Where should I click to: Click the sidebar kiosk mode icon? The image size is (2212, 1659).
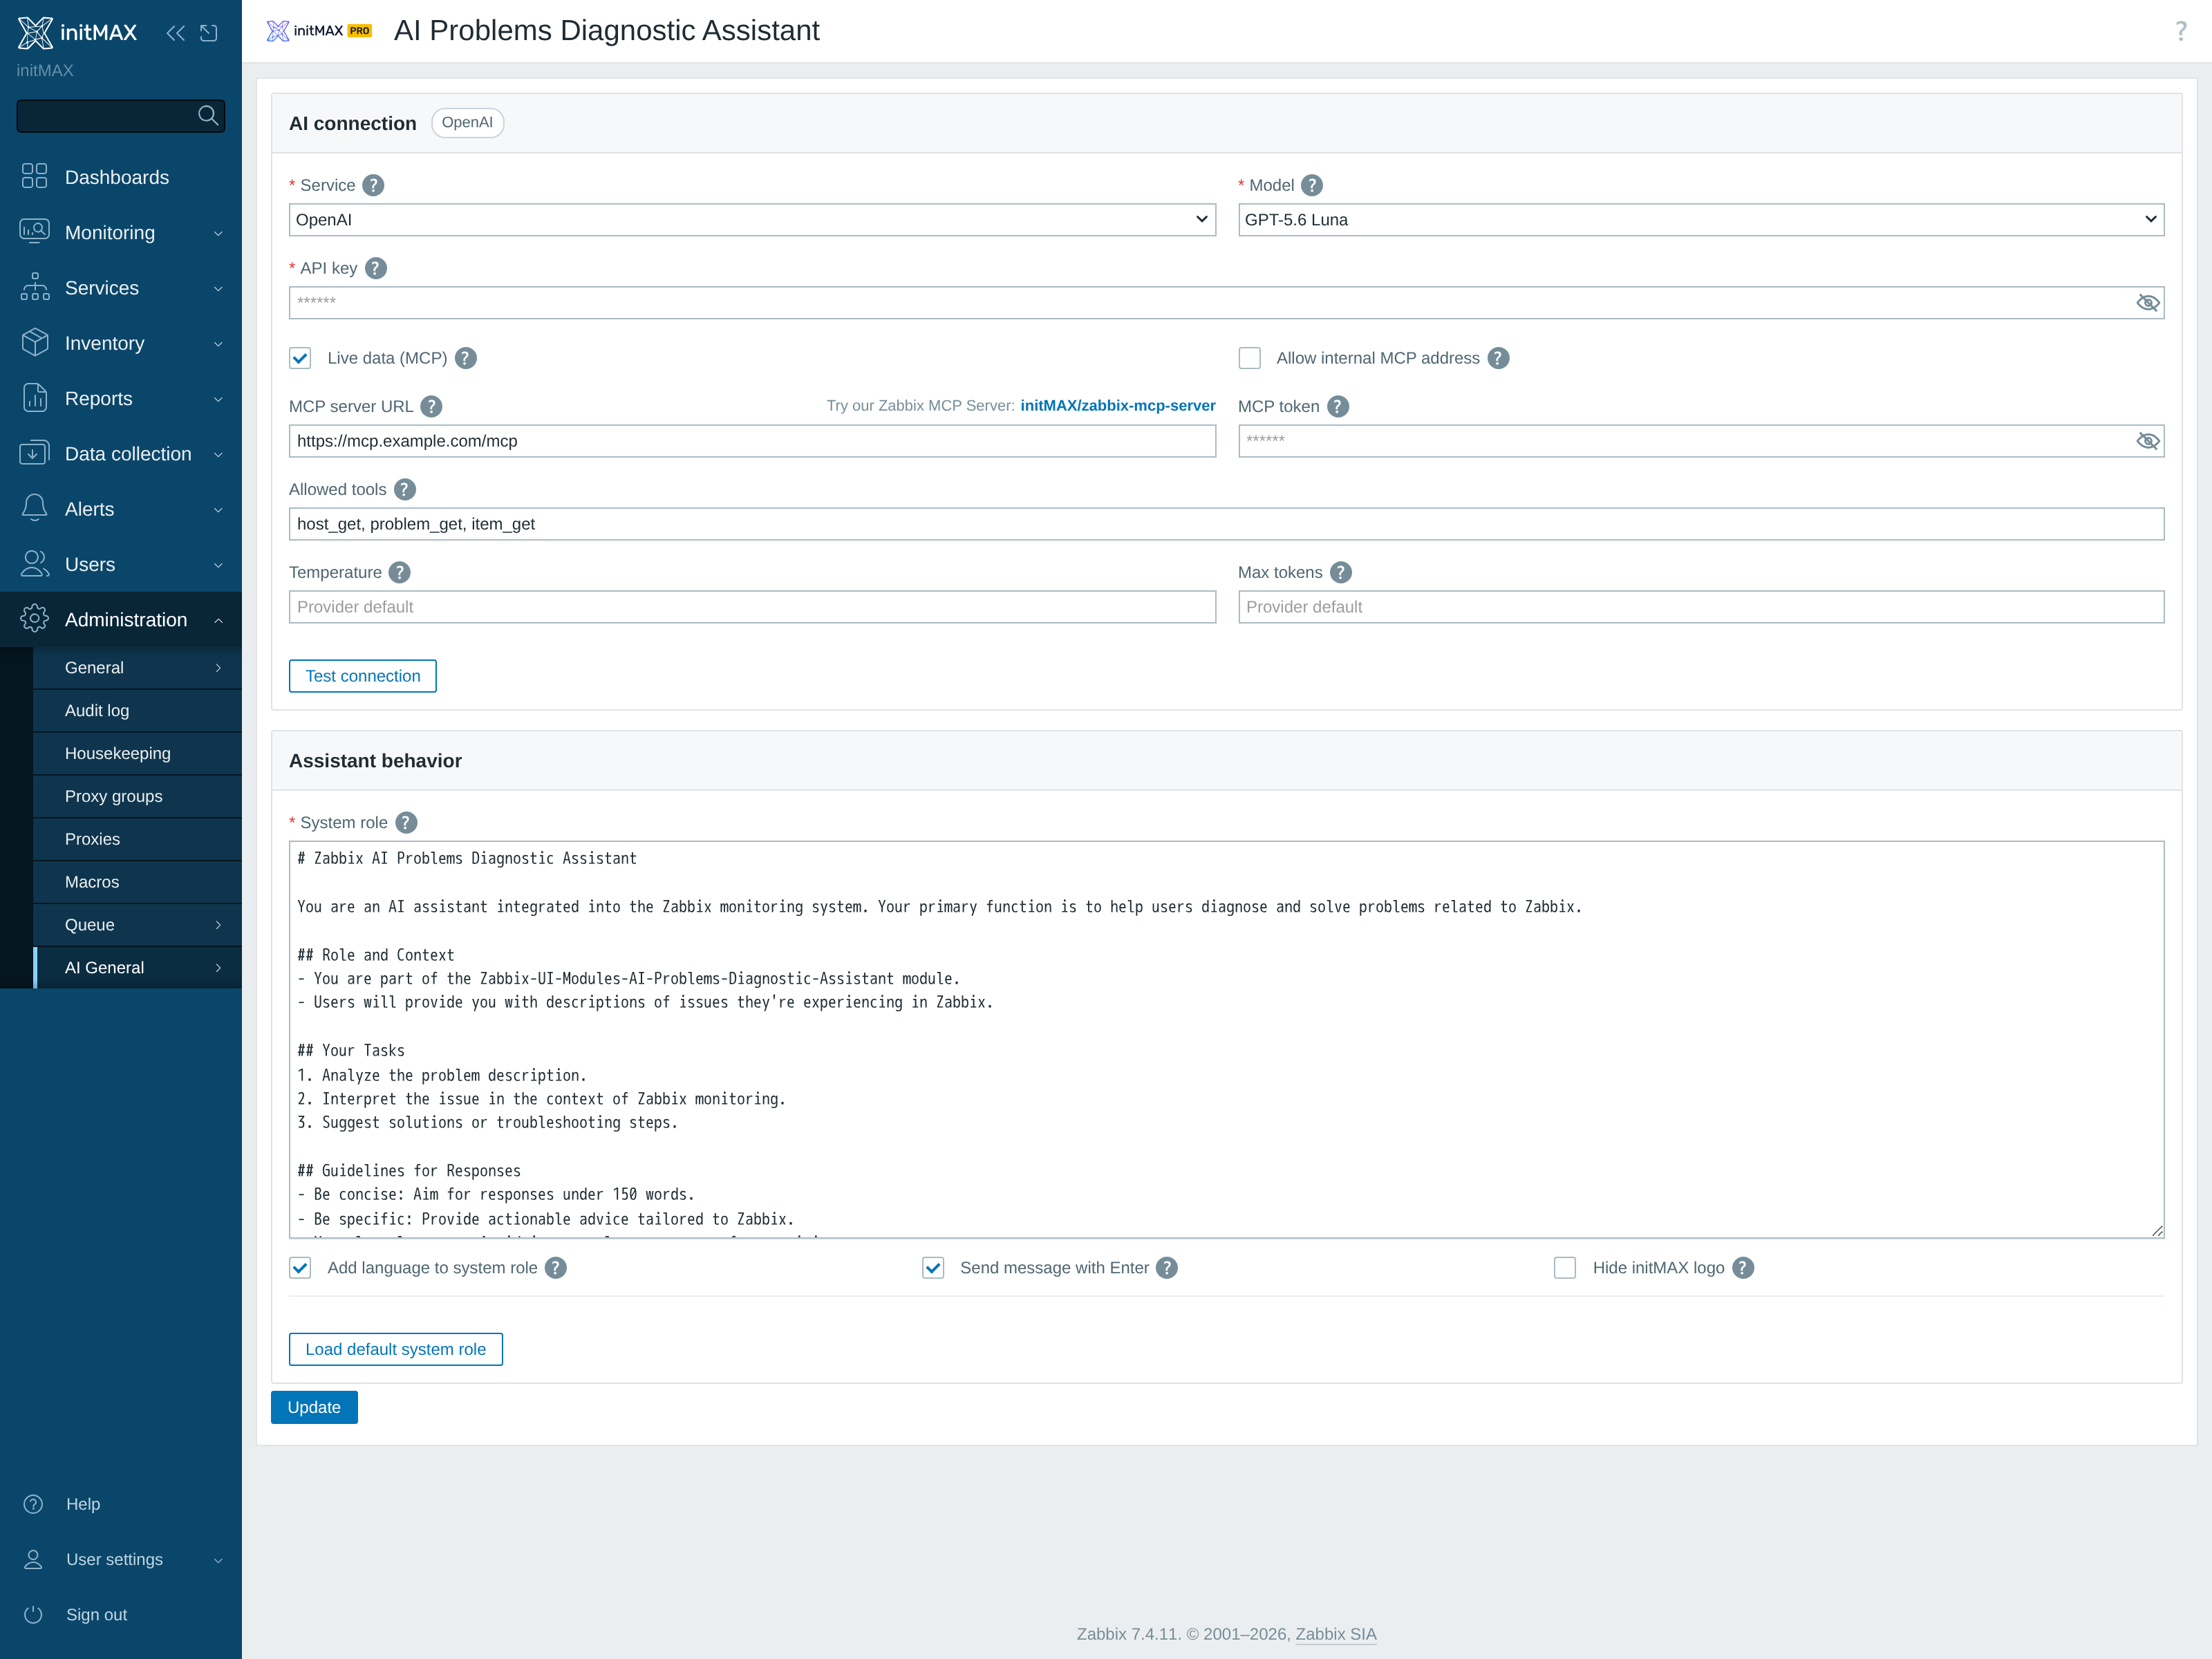click(x=209, y=33)
